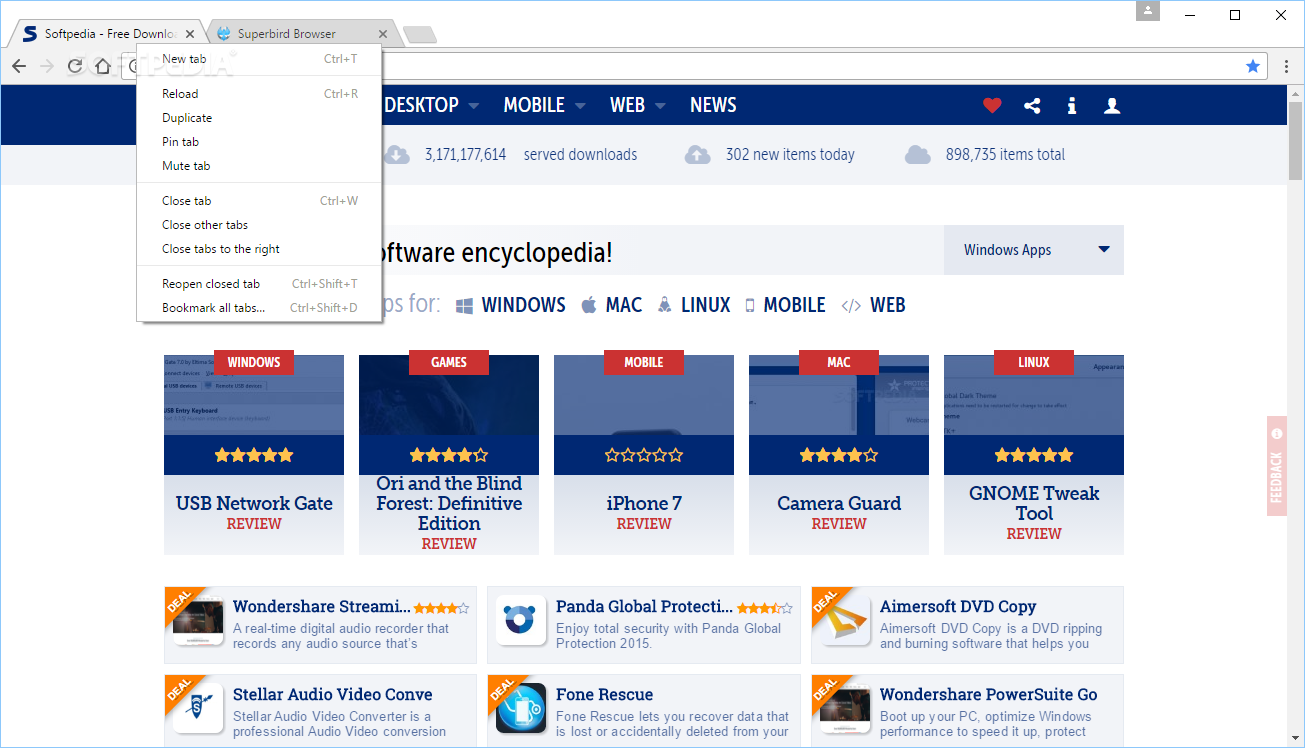
Task: Click the Apple logo icon beside MAC
Action: pyautogui.click(x=589, y=305)
